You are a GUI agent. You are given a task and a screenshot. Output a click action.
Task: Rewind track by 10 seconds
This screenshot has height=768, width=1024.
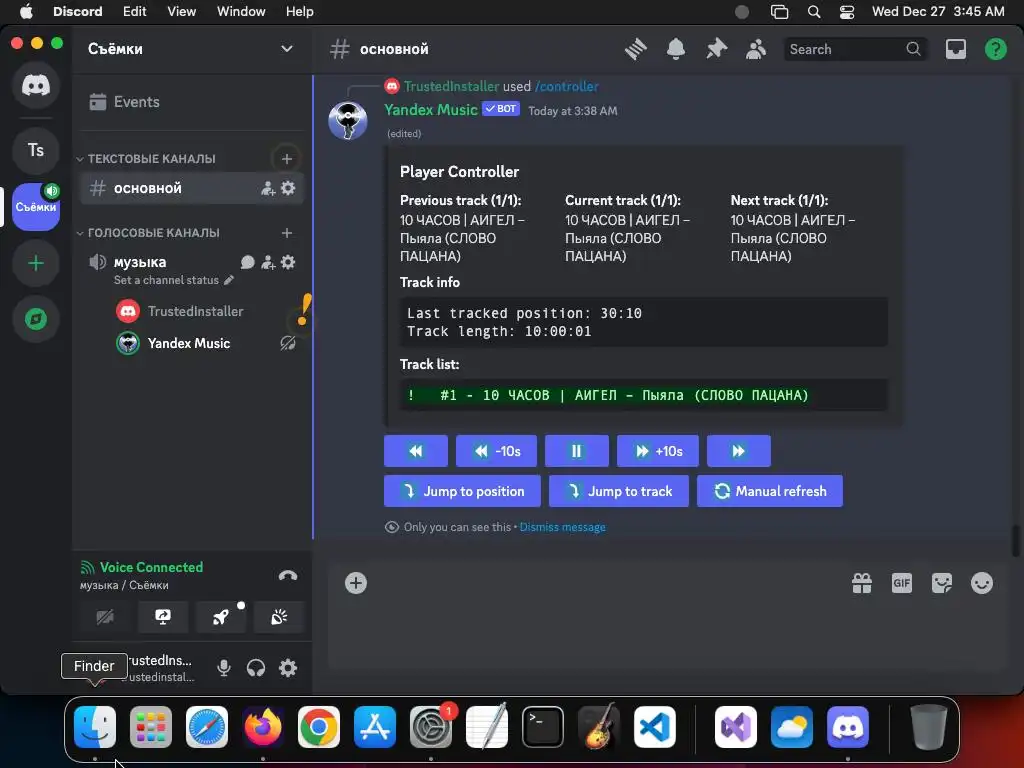pyautogui.click(x=496, y=451)
